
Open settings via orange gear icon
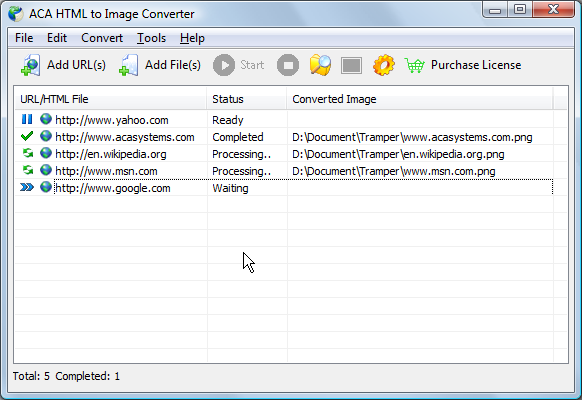point(384,65)
